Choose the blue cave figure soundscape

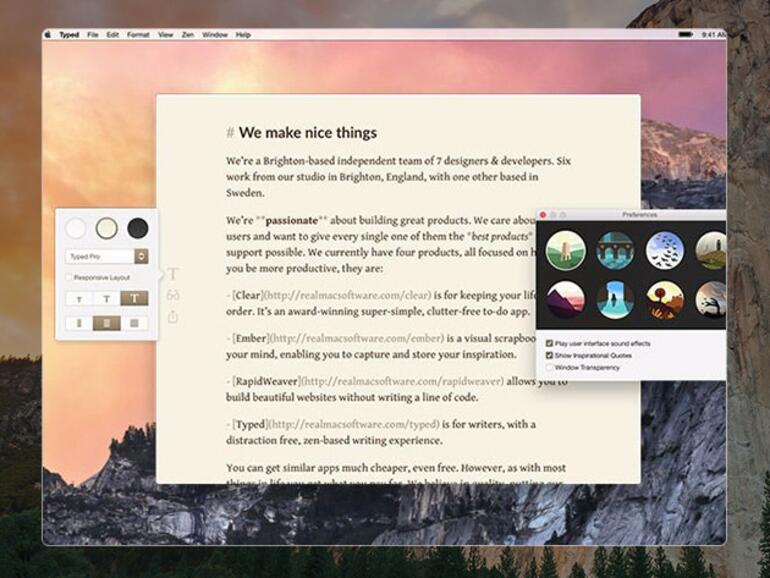coord(615,300)
